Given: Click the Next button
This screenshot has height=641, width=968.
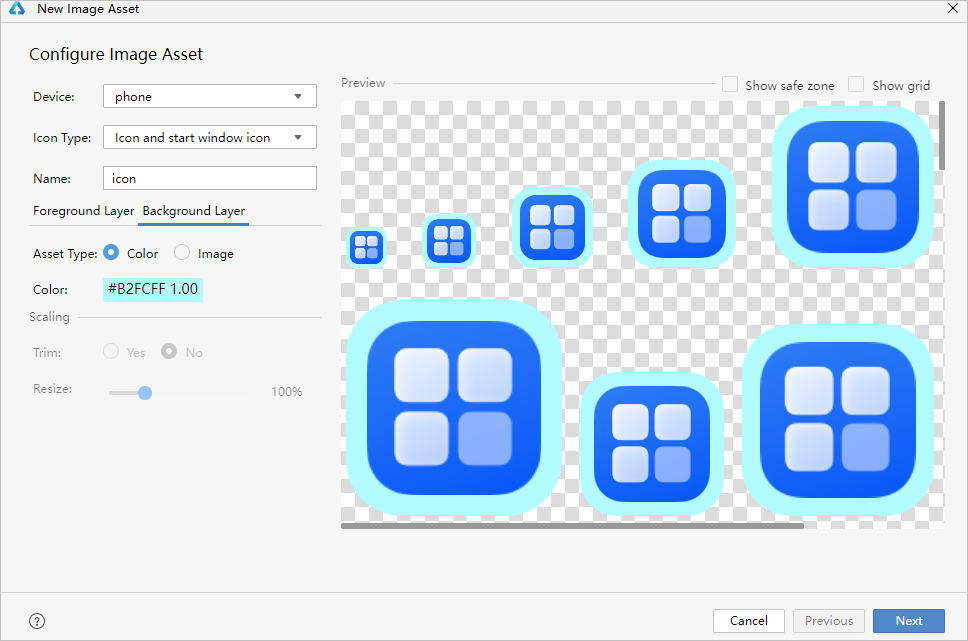Looking at the screenshot, I should pos(908,621).
